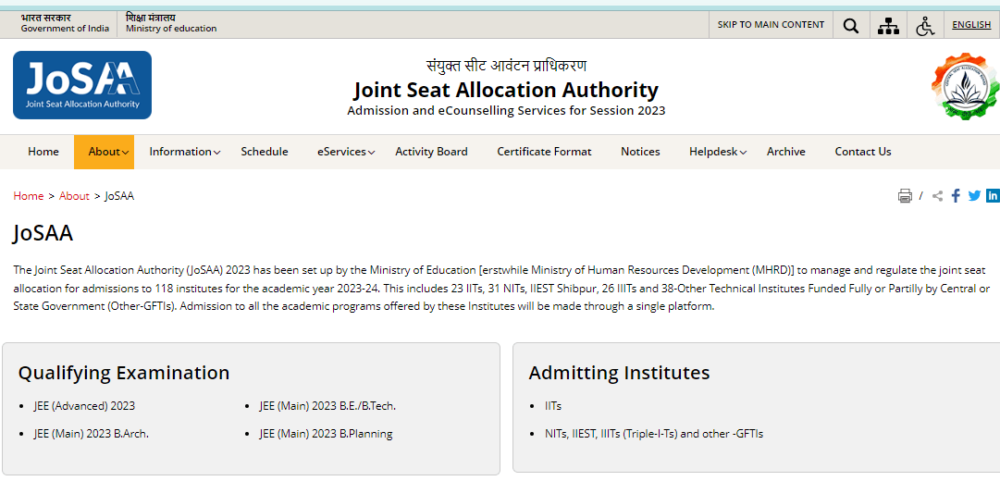The image size is (1000, 481).
Task: Click Government of India text
Action: [x=64, y=29]
